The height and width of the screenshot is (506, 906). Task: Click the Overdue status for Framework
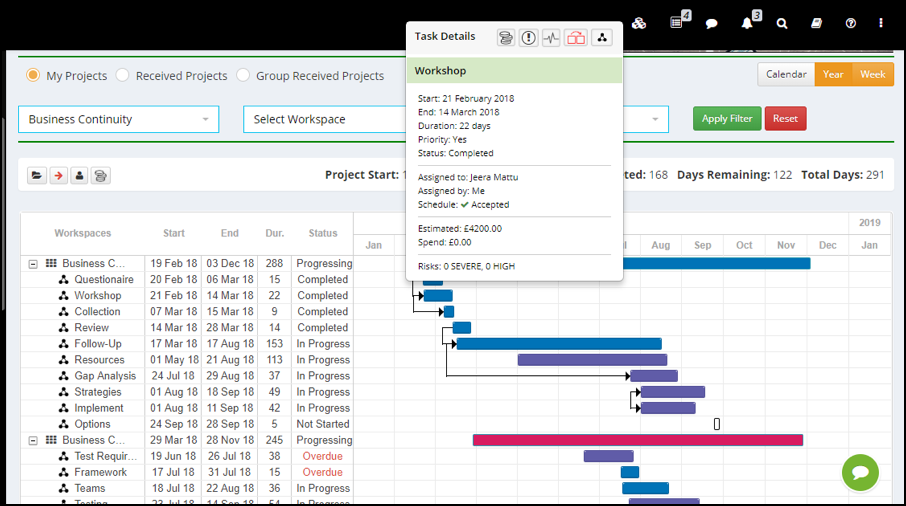pos(322,472)
